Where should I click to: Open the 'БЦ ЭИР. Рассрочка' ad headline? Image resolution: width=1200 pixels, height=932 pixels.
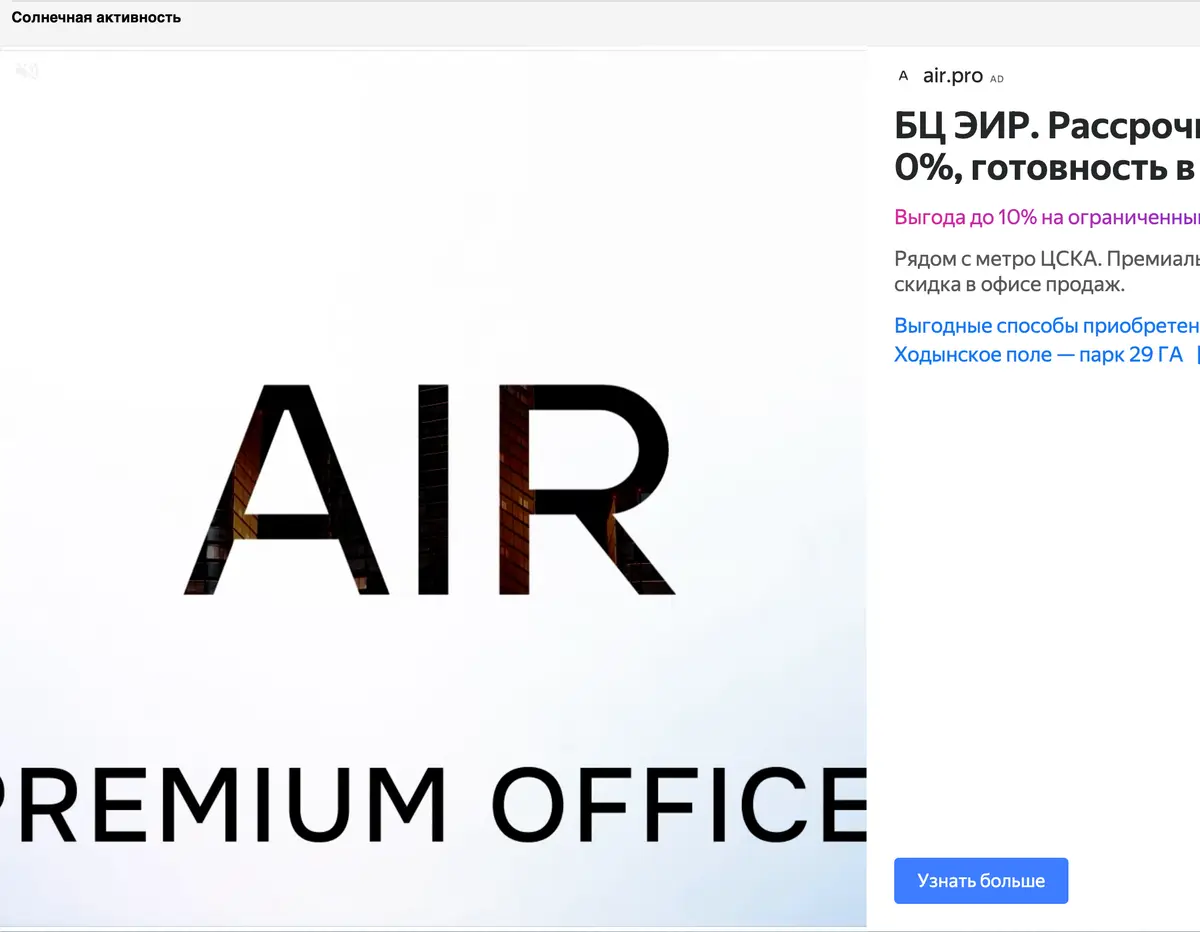click(x=1046, y=127)
